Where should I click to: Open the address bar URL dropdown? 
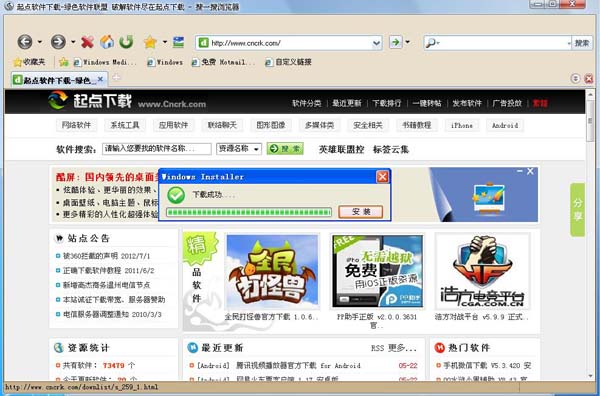[x=377, y=43]
